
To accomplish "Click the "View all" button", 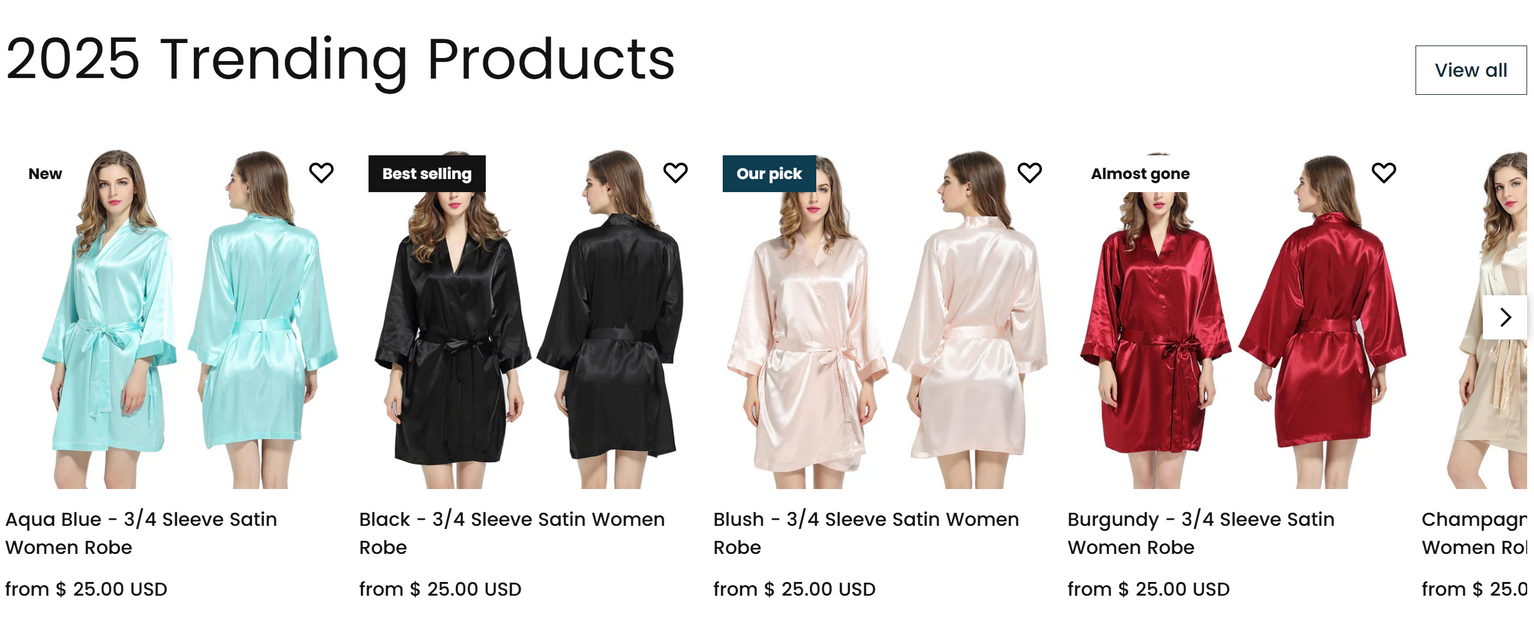I will pyautogui.click(x=1470, y=69).
